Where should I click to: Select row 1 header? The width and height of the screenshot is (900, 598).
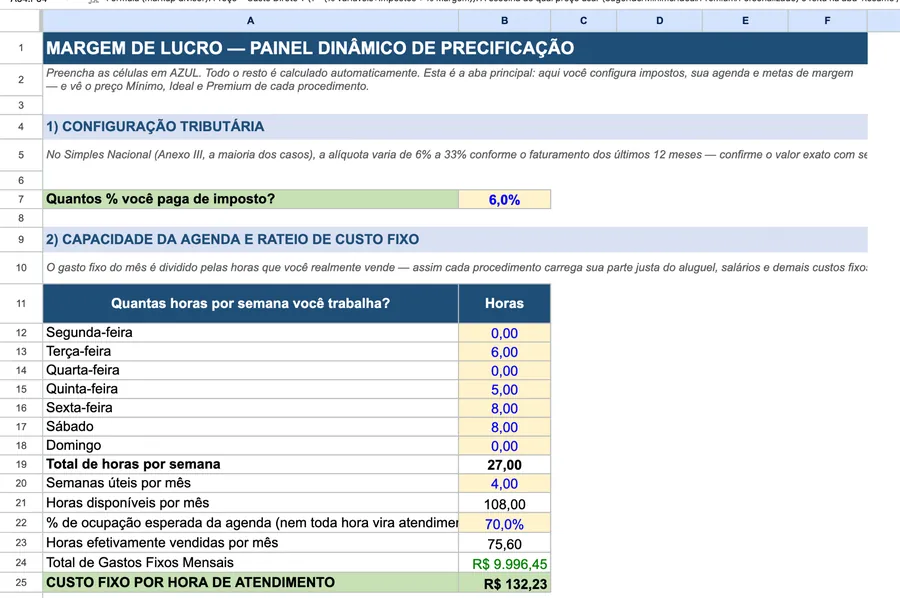pyautogui.click(x=21, y=48)
